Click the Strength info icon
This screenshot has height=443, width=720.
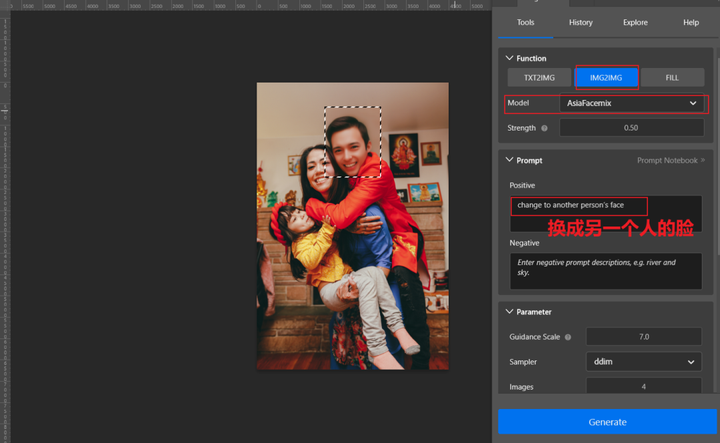coord(544,128)
